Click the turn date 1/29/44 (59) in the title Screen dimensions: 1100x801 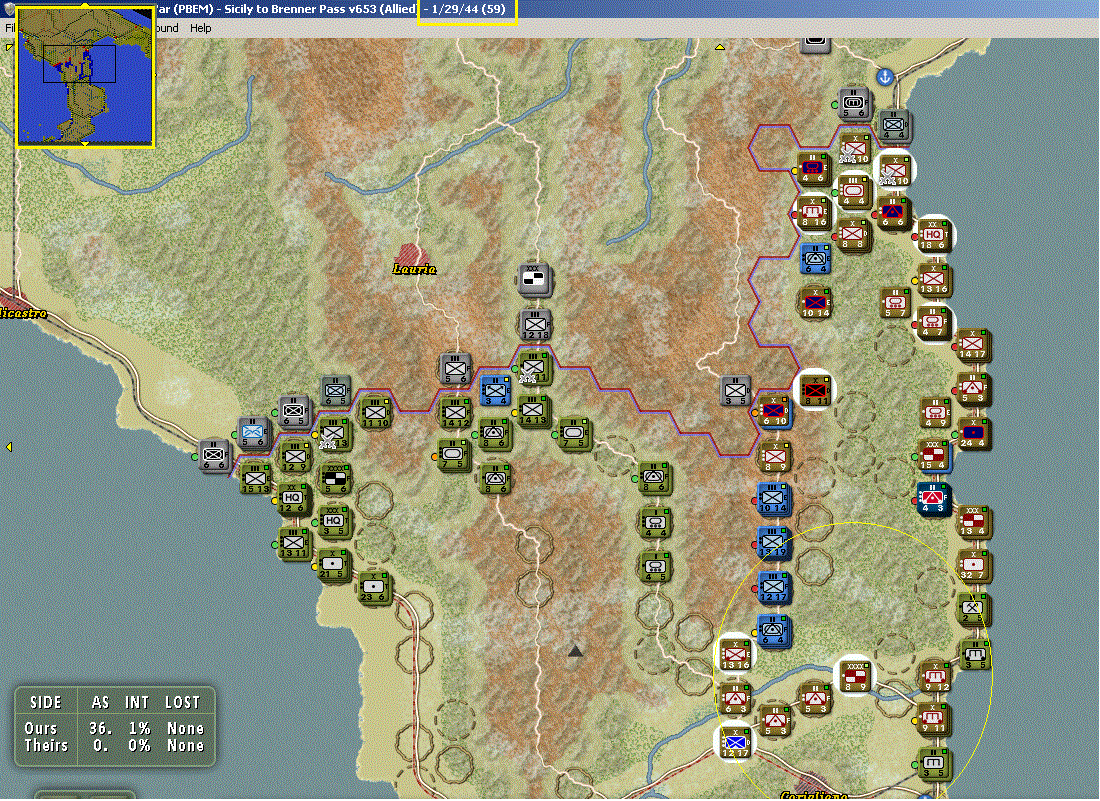coord(469,10)
